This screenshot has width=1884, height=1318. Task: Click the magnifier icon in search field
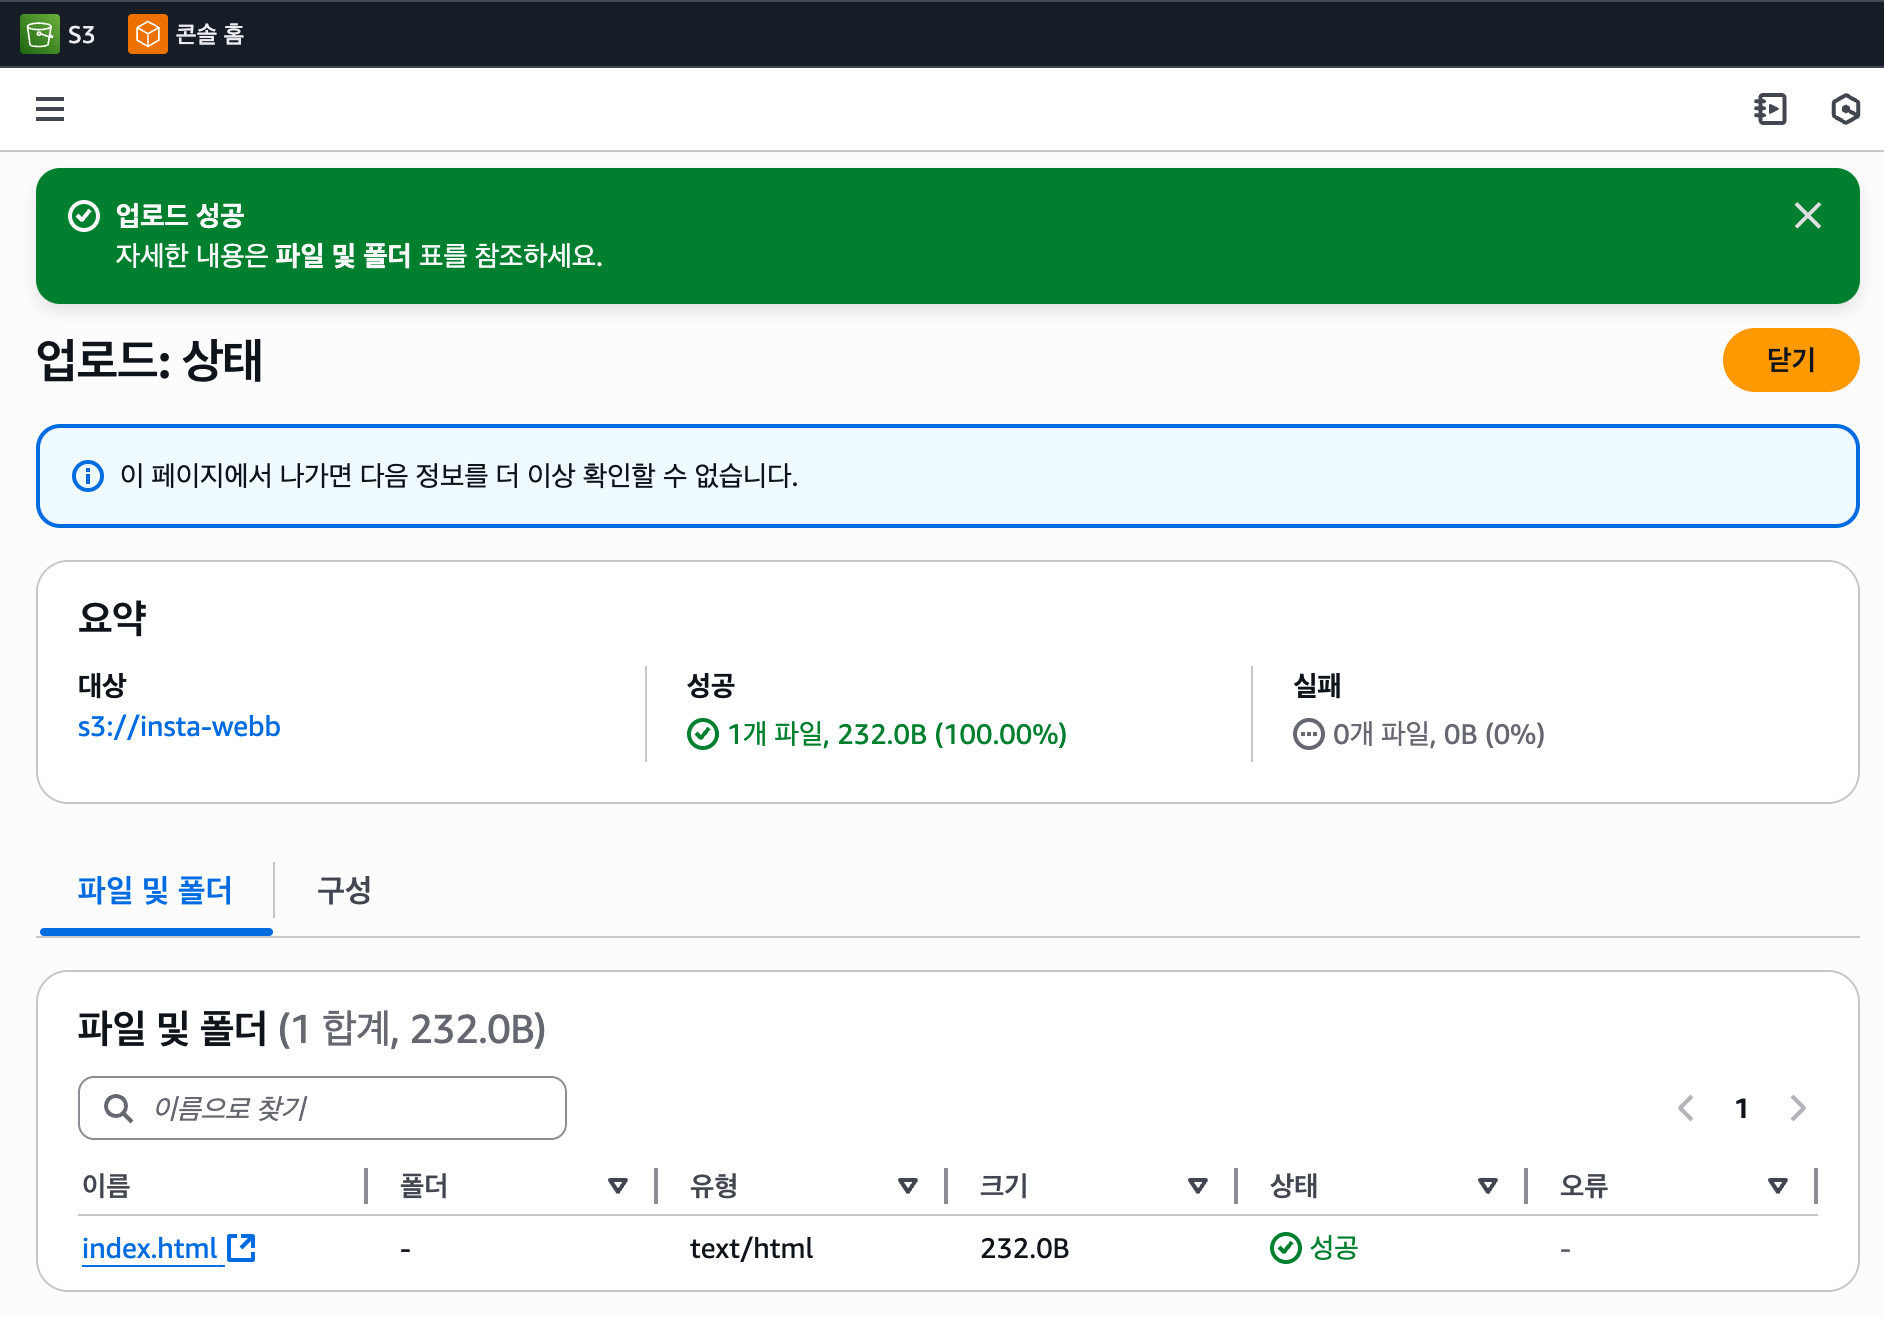coord(118,1108)
